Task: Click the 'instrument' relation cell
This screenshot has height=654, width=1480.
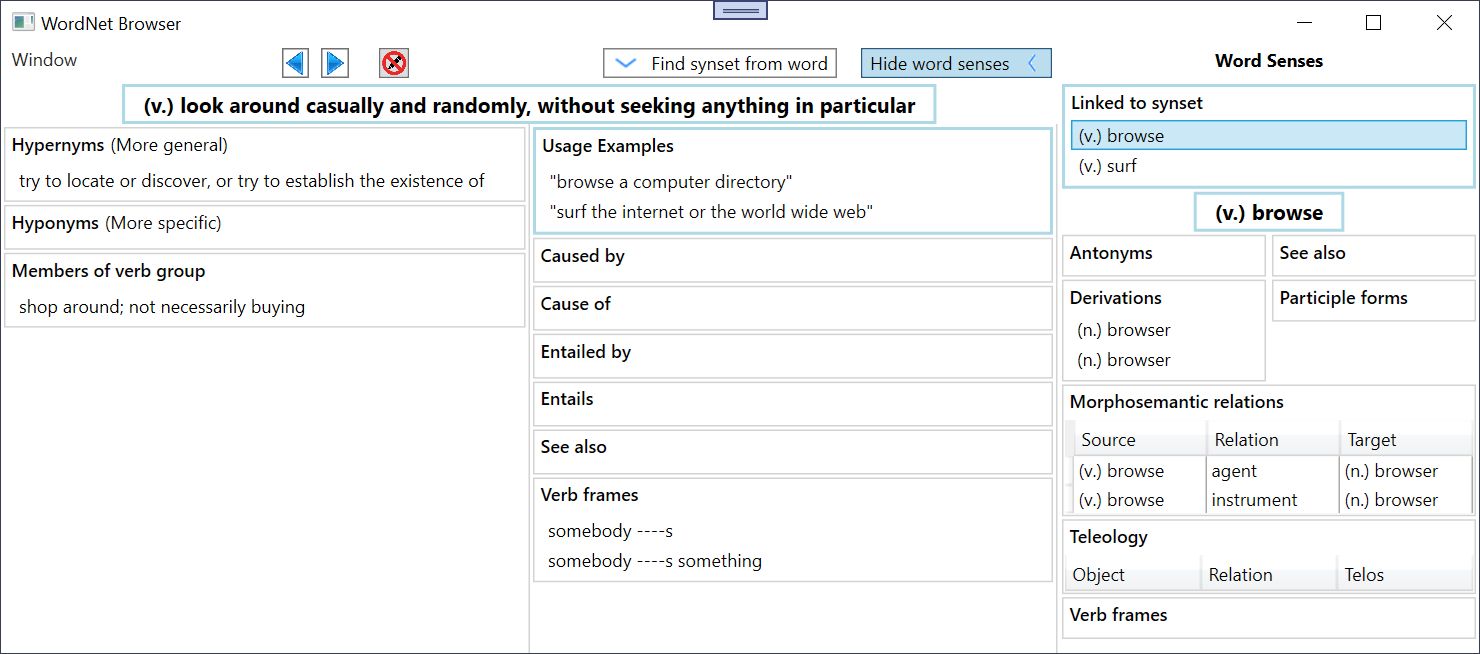Action: click(1272, 500)
